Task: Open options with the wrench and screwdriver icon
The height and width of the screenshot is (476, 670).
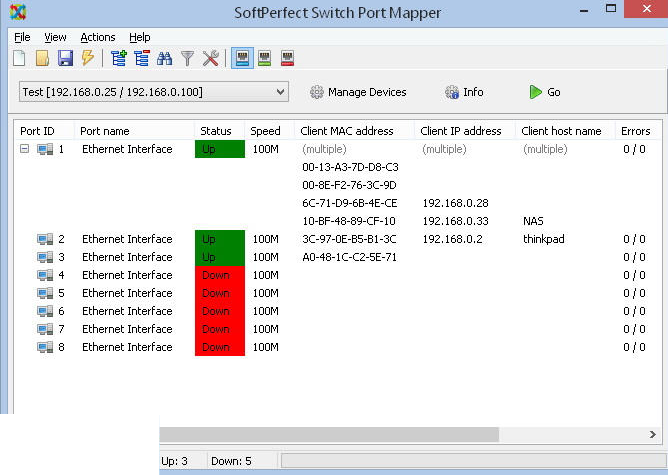Action: pos(211,58)
